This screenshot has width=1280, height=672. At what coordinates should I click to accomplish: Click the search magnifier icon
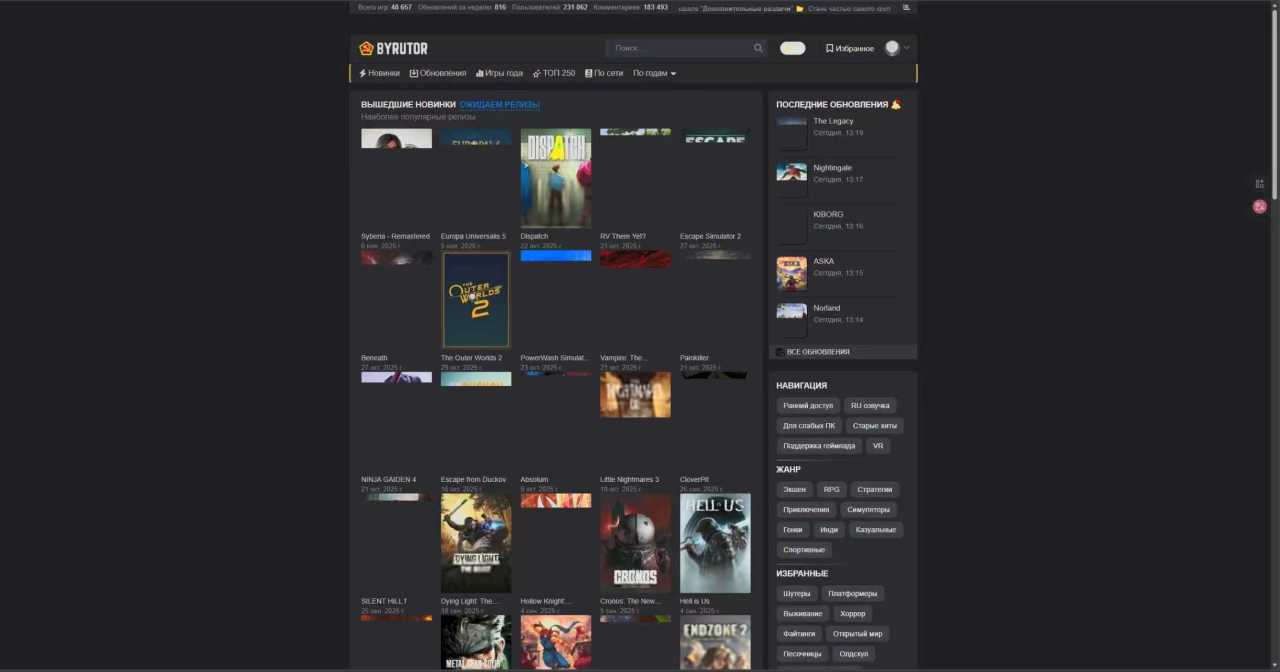758,48
